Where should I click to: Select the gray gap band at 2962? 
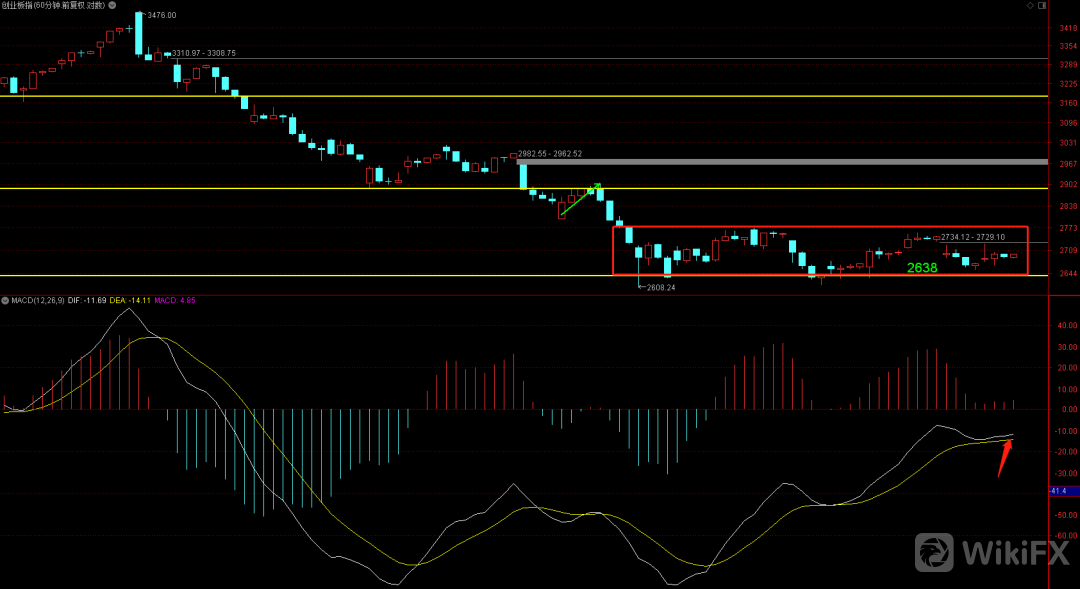point(780,161)
